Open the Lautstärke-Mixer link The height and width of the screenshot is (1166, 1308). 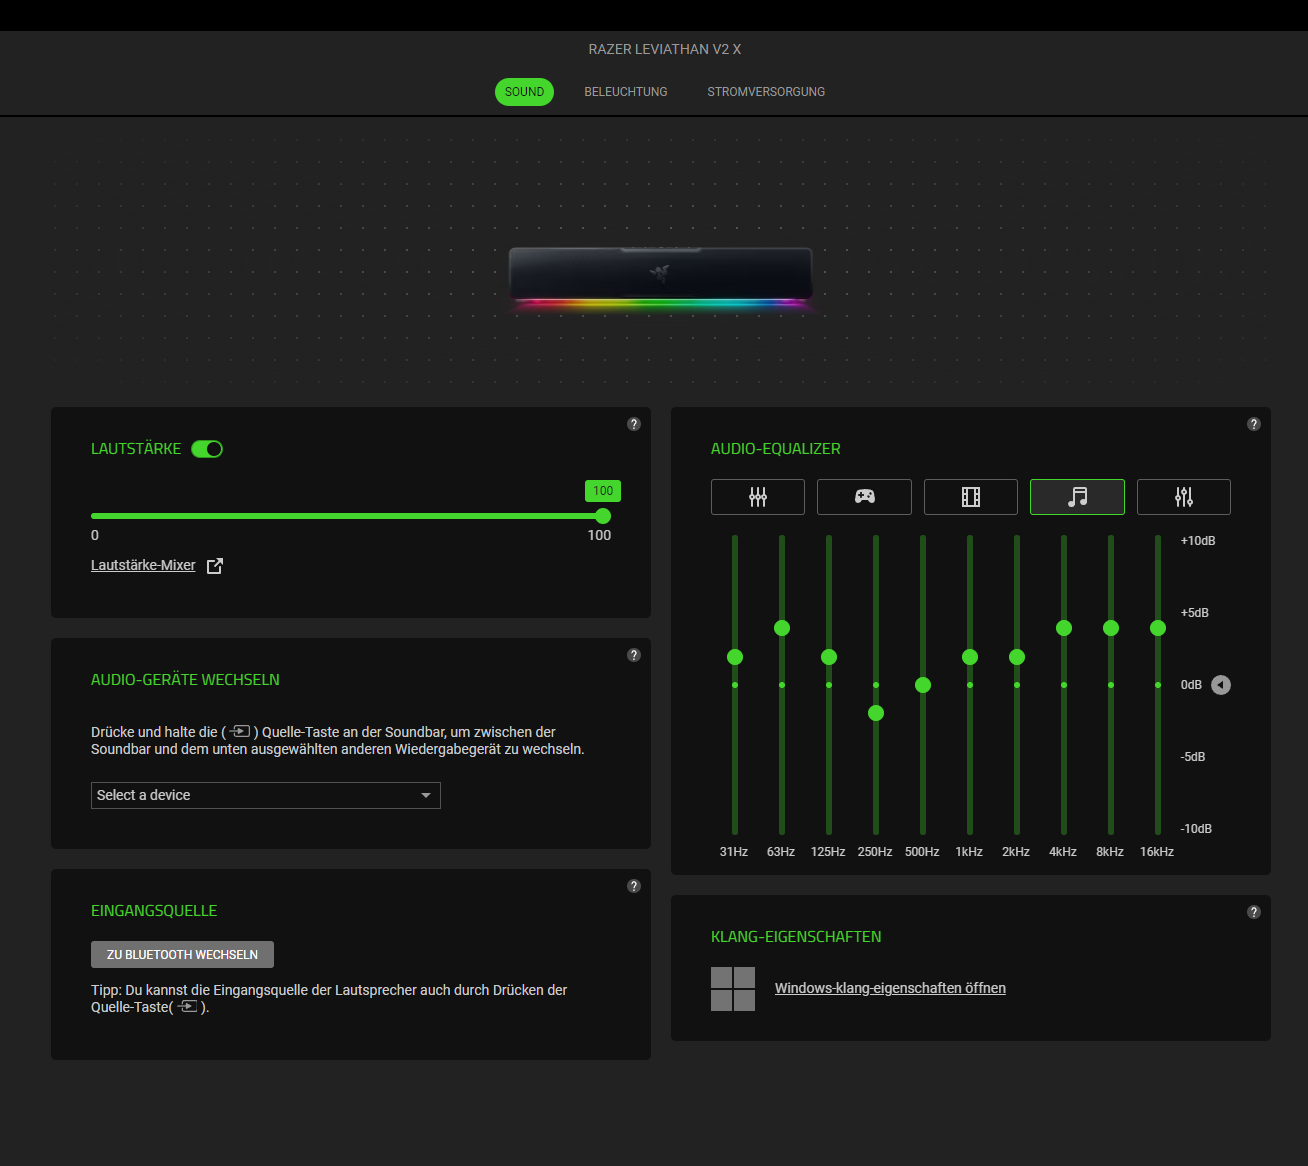[x=143, y=565]
